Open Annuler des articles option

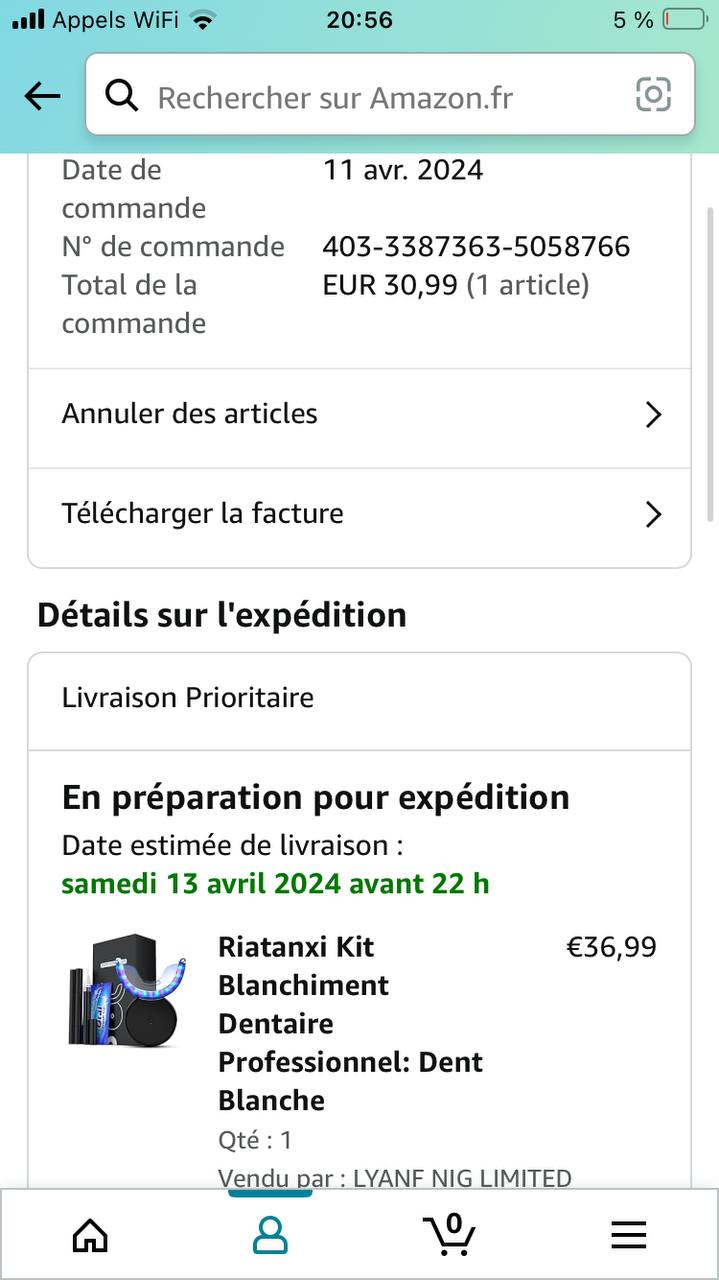(x=190, y=414)
